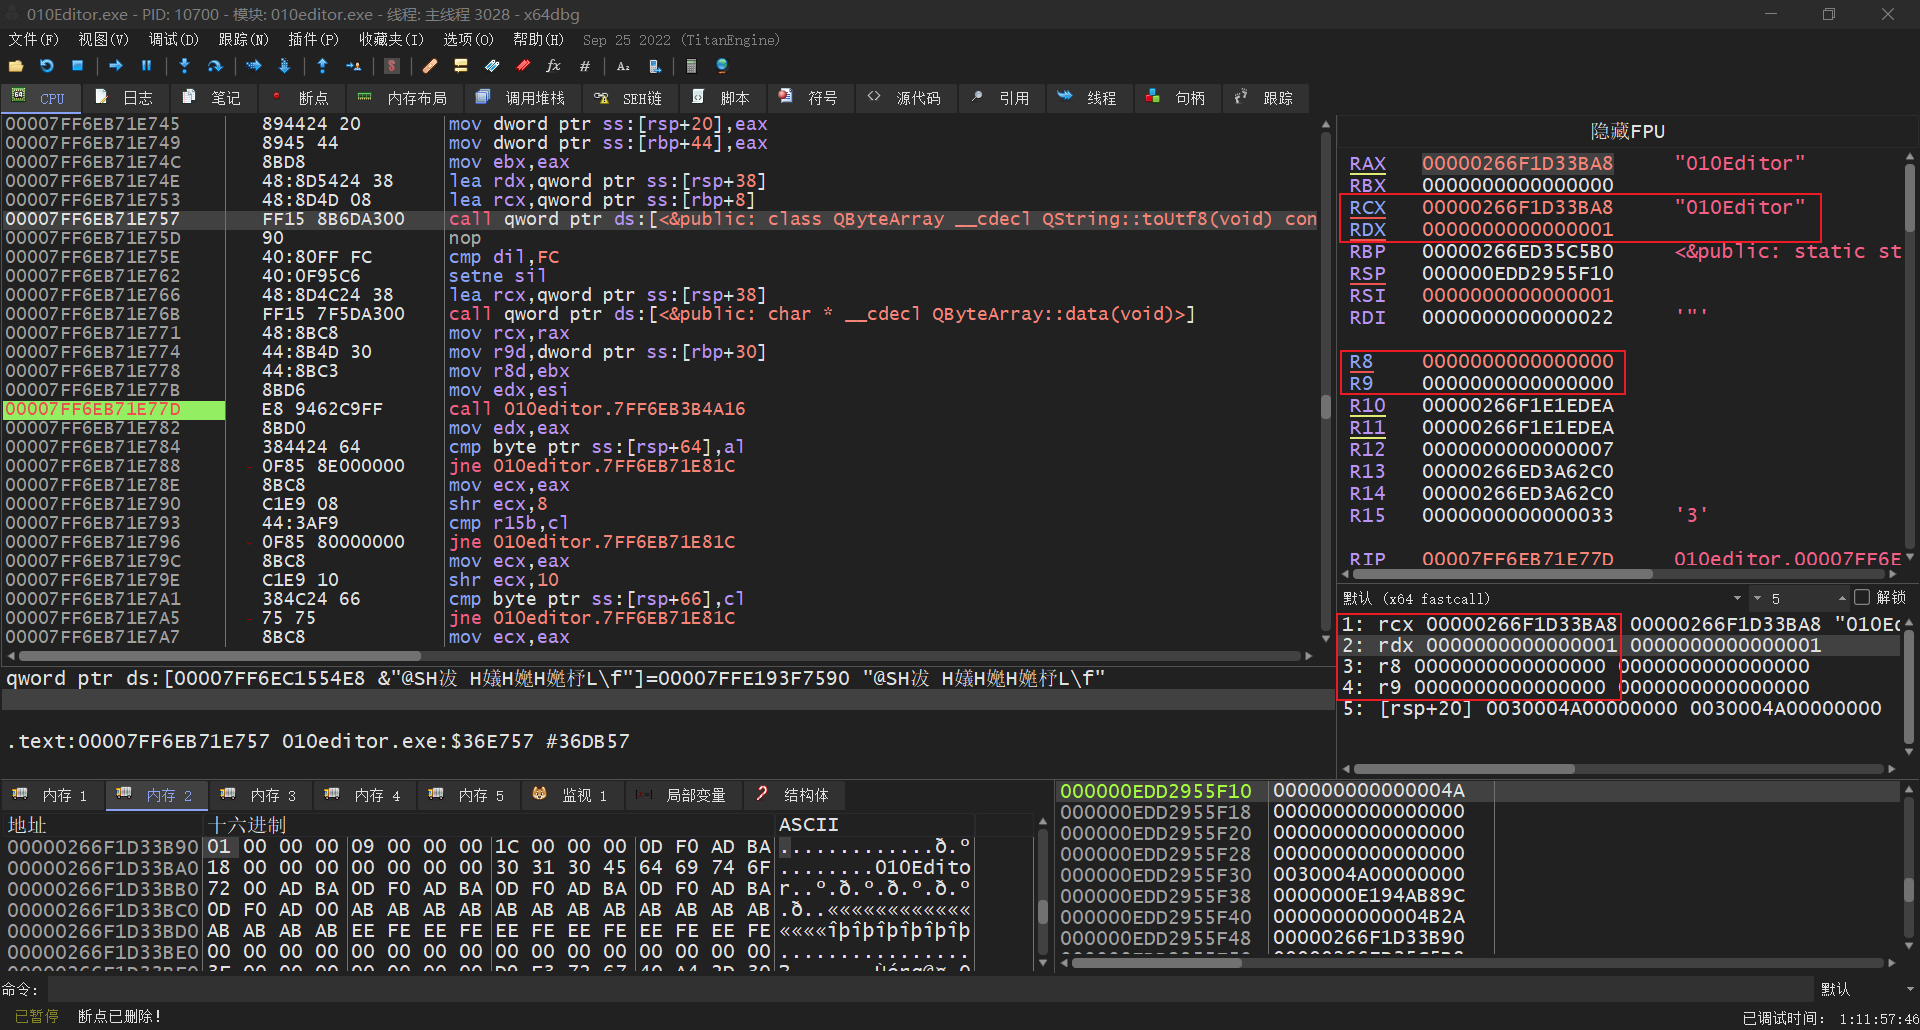Click the step over curved arrow icon

(x=215, y=66)
